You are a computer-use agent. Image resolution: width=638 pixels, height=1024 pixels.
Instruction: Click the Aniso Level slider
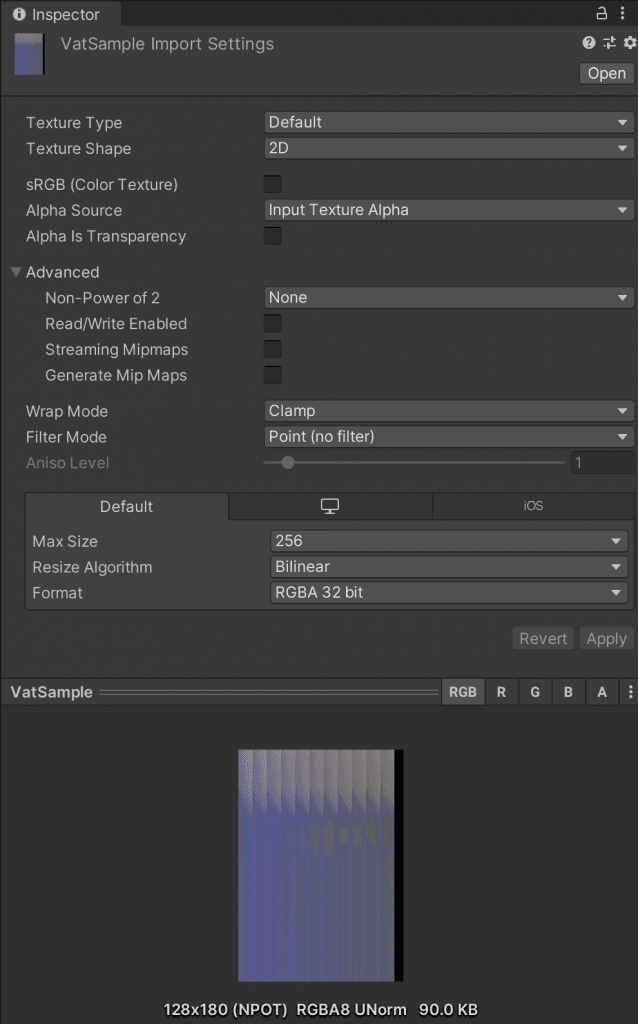click(414, 463)
